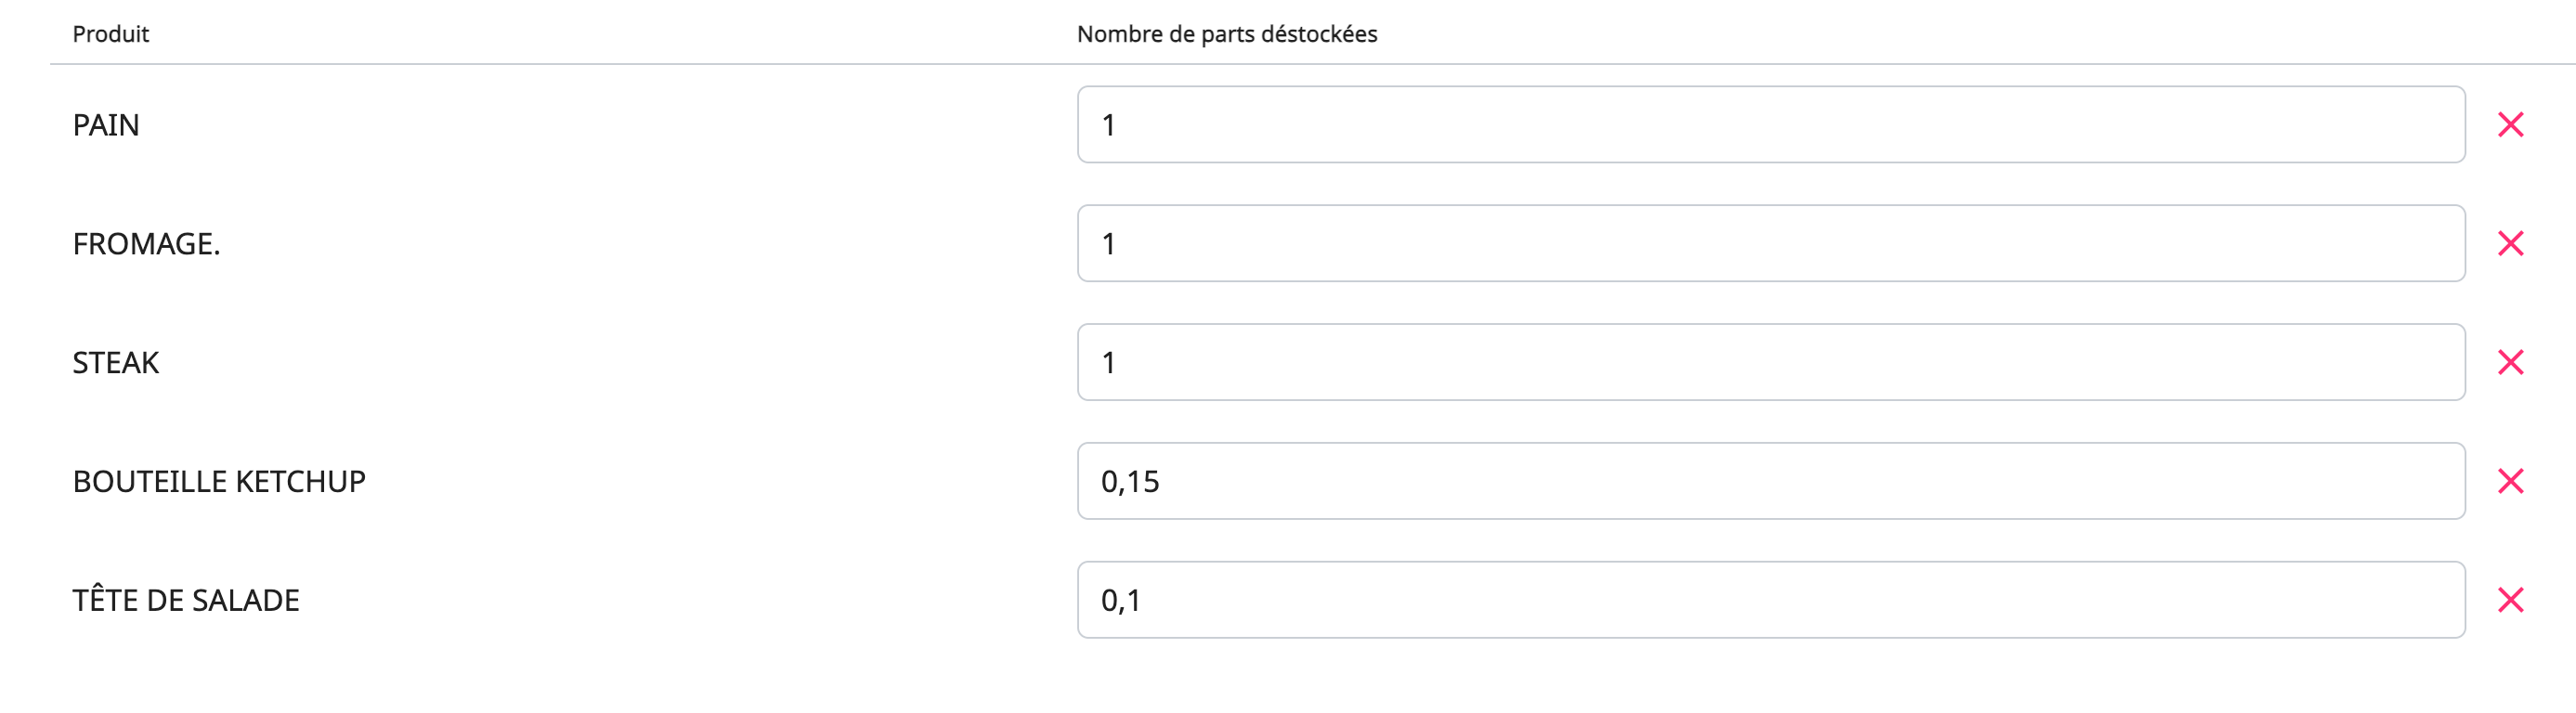Image resolution: width=2576 pixels, height=713 pixels.
Task: Click the TÊTE DE SALADE label
Action: tap(186, 600)
